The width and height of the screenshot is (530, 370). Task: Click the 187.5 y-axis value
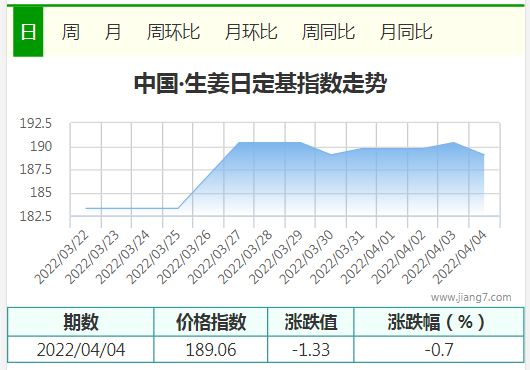coord(36,169)
